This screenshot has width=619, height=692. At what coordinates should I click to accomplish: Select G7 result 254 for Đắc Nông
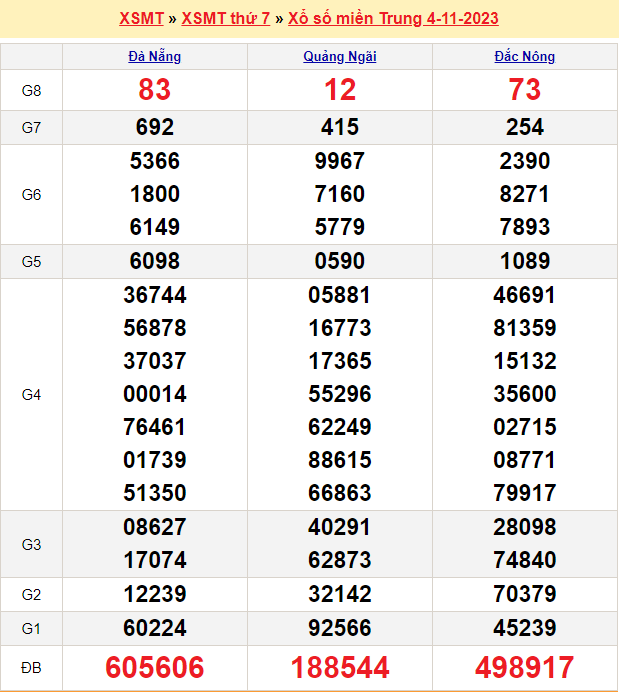tap(525, 127)
